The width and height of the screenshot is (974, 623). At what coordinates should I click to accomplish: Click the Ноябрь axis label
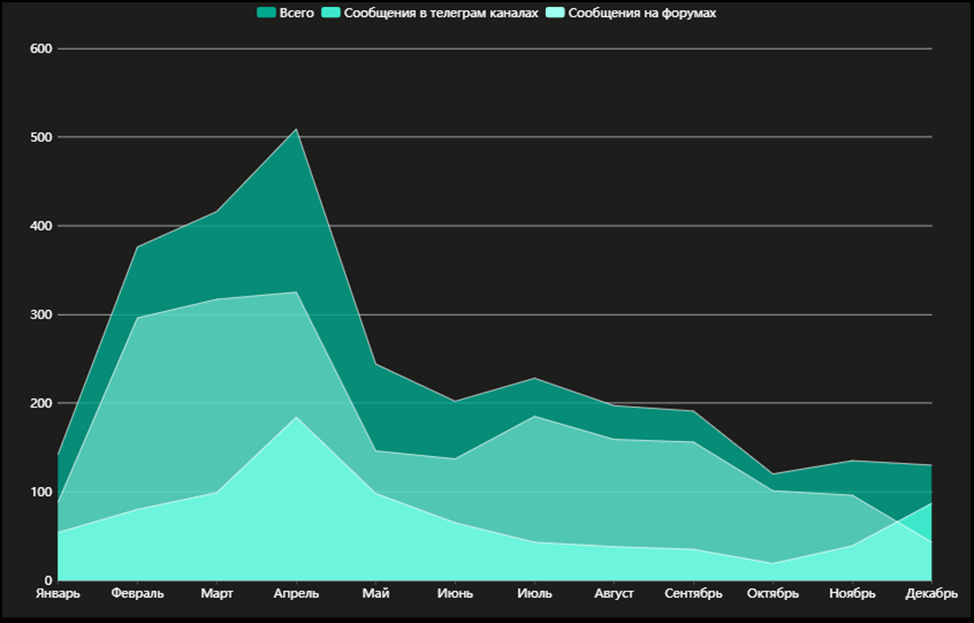pos(852,593)
